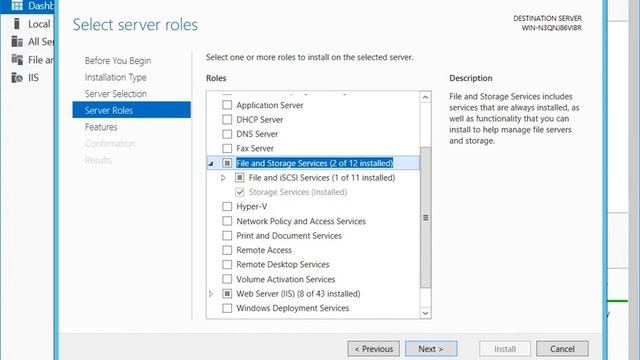The height and width of the screenshot is (360, 640).
Task: Tick the Remote Access checkbox
Action: click(x=227, y=250)
